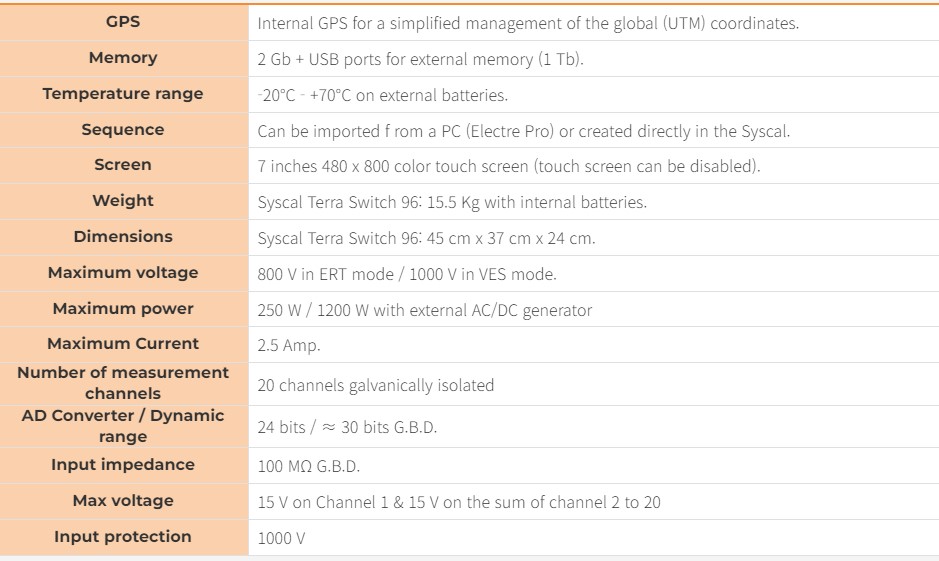Click the Input protection label
The image size is (939, 561).
tap(123, 537)
